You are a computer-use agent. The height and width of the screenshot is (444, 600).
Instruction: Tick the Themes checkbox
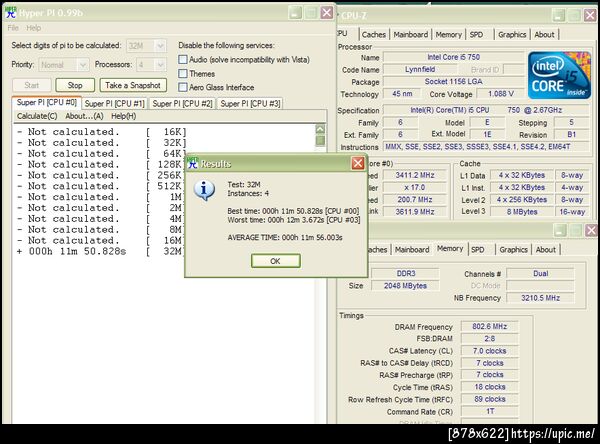183,73
